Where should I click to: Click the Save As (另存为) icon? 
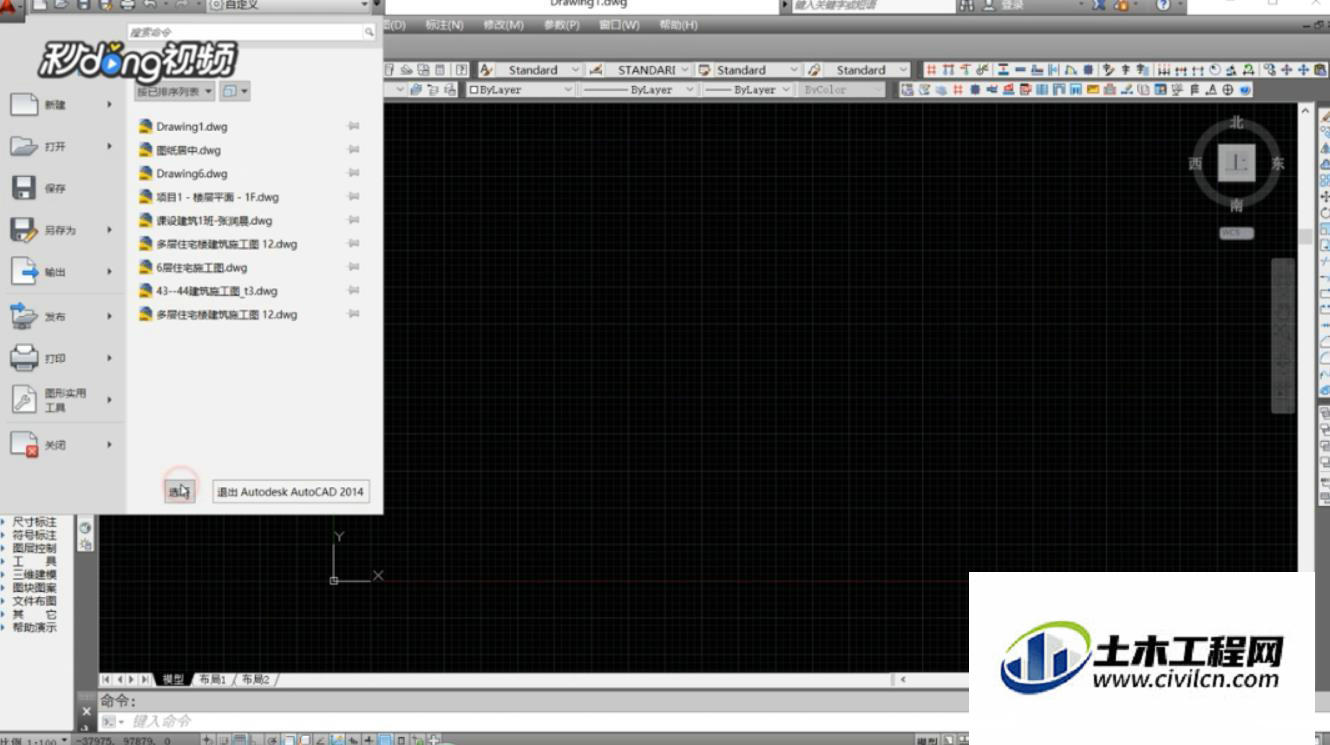[x=24, y=230]
